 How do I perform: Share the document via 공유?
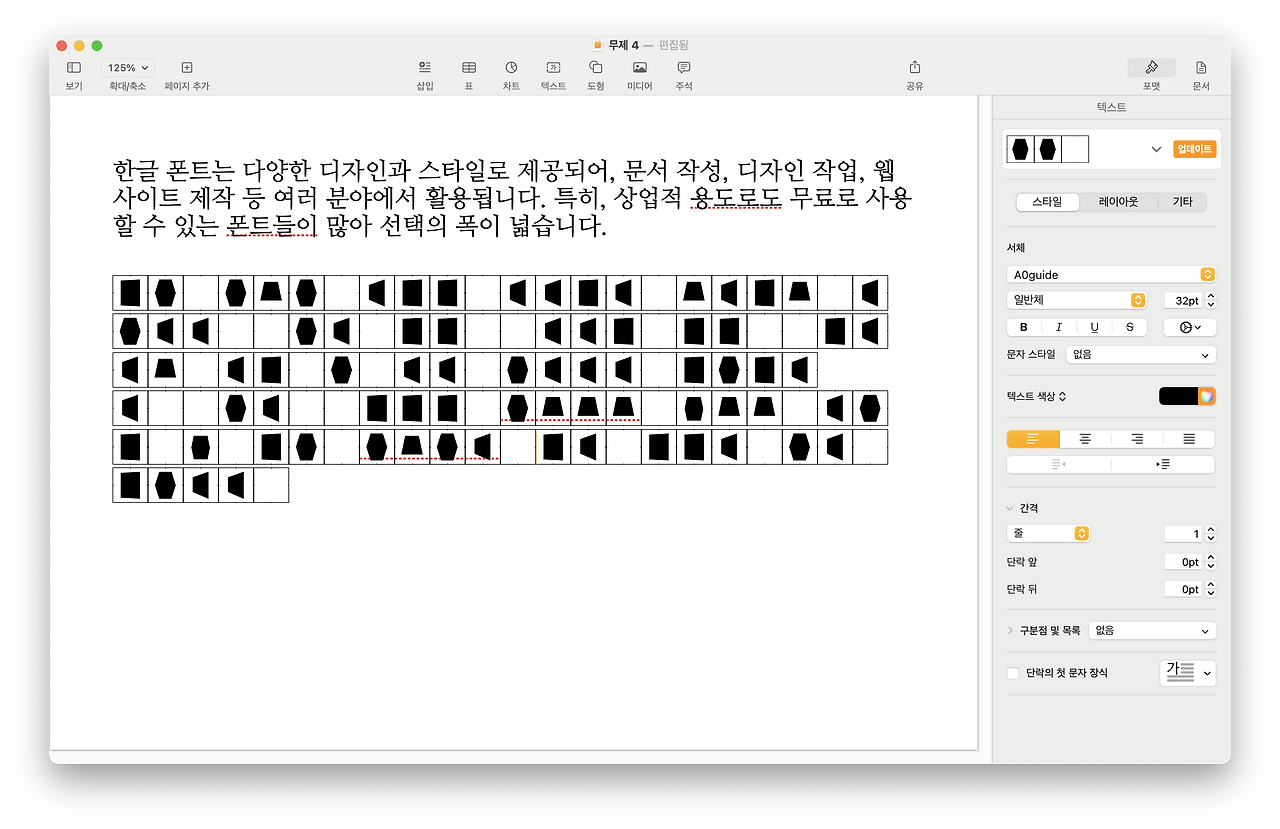click(x=913, y=71)
